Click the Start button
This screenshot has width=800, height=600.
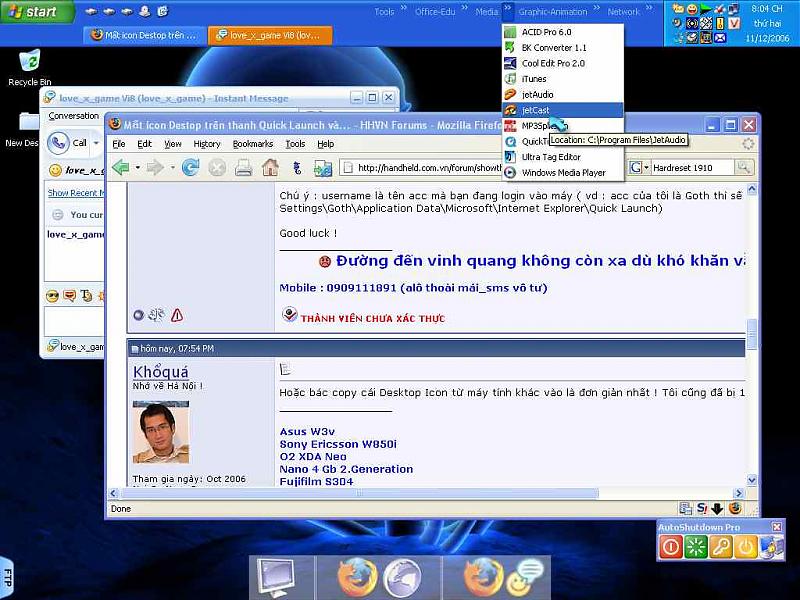pyautogui.click(x=36, y=12)
